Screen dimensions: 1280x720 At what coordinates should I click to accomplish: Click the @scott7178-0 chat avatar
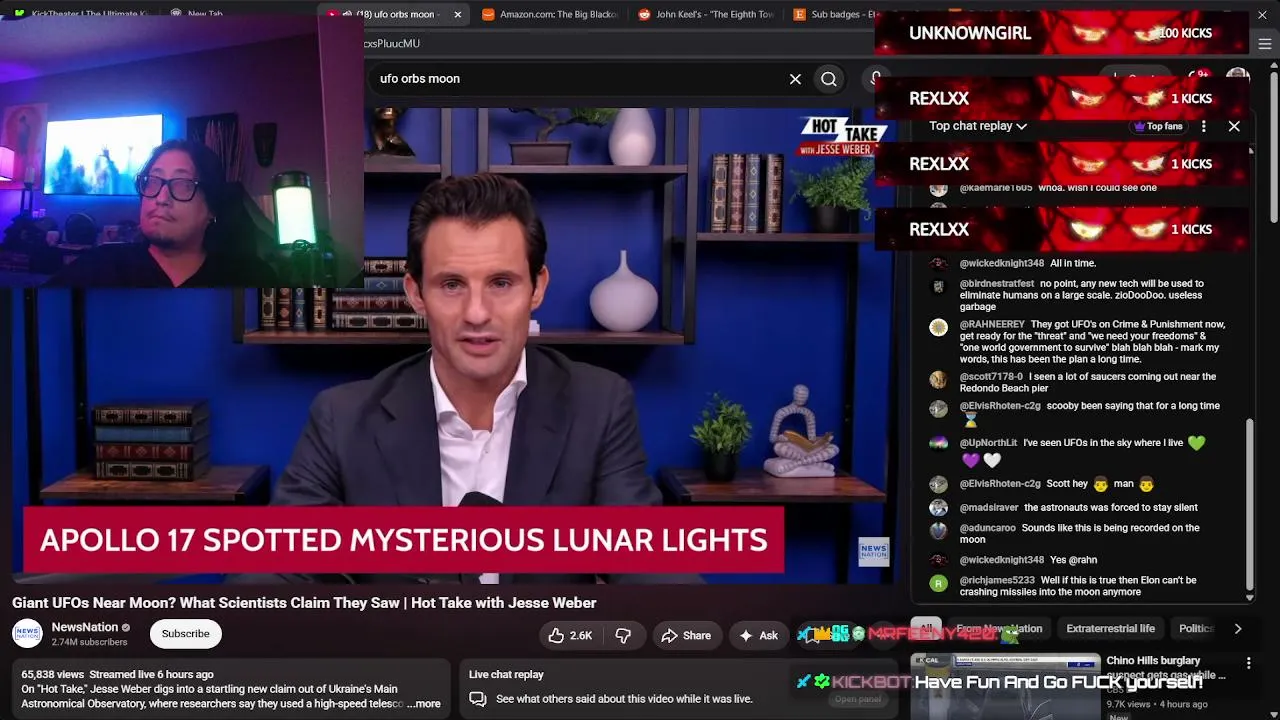pos(938,380)
